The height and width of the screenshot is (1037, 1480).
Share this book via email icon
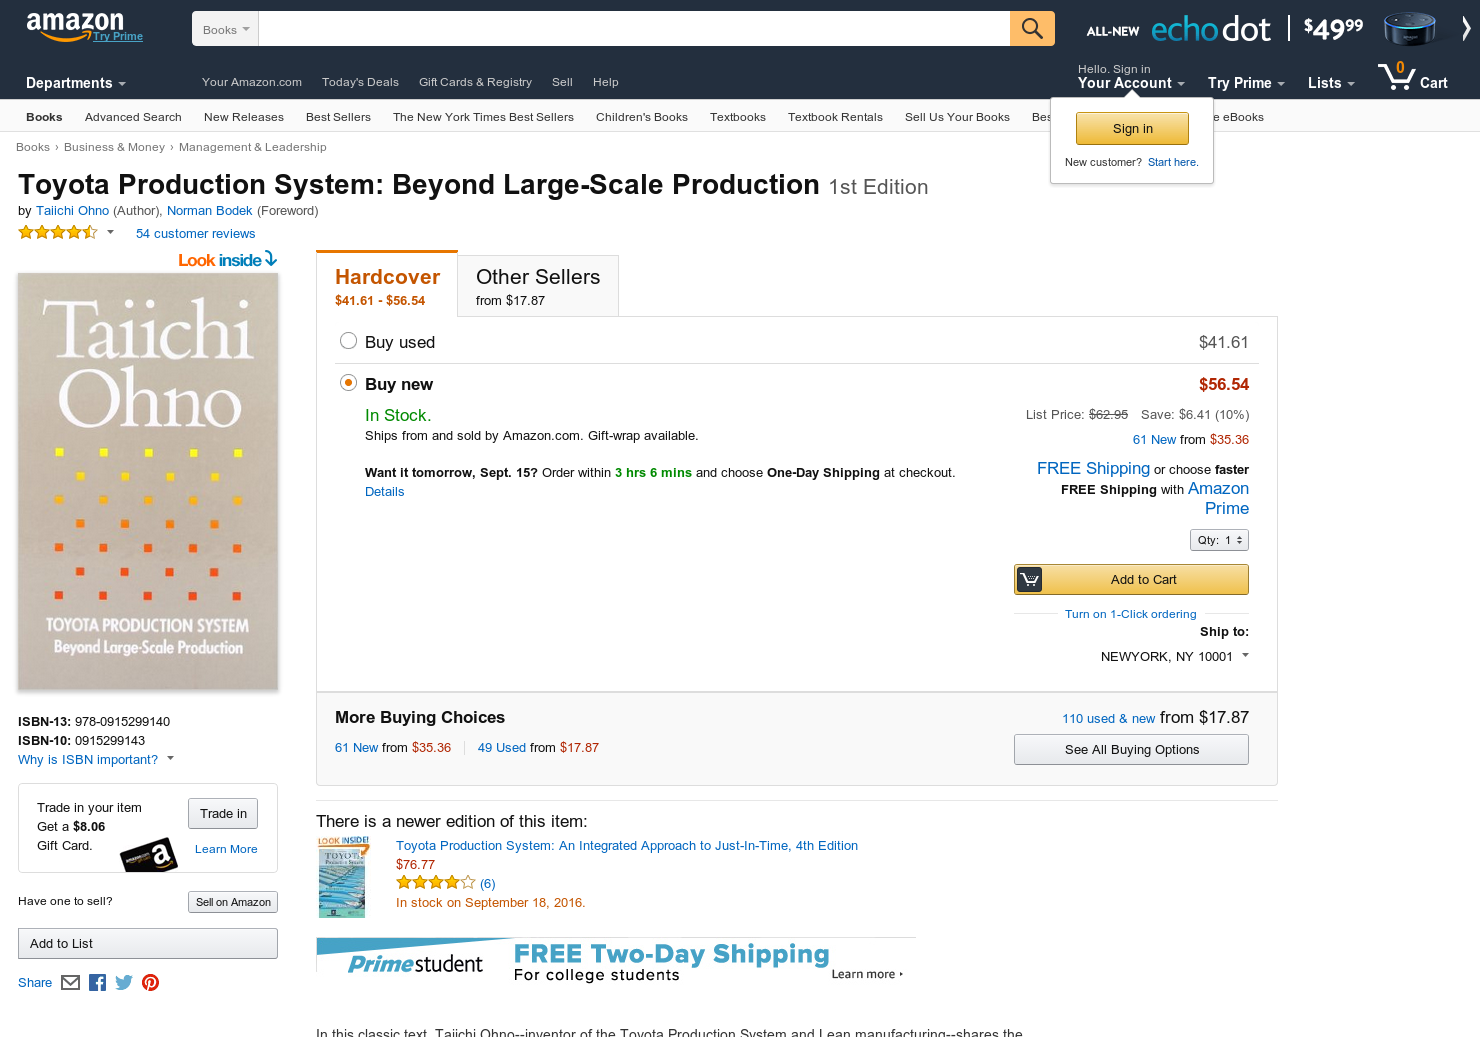click(70, 983)
